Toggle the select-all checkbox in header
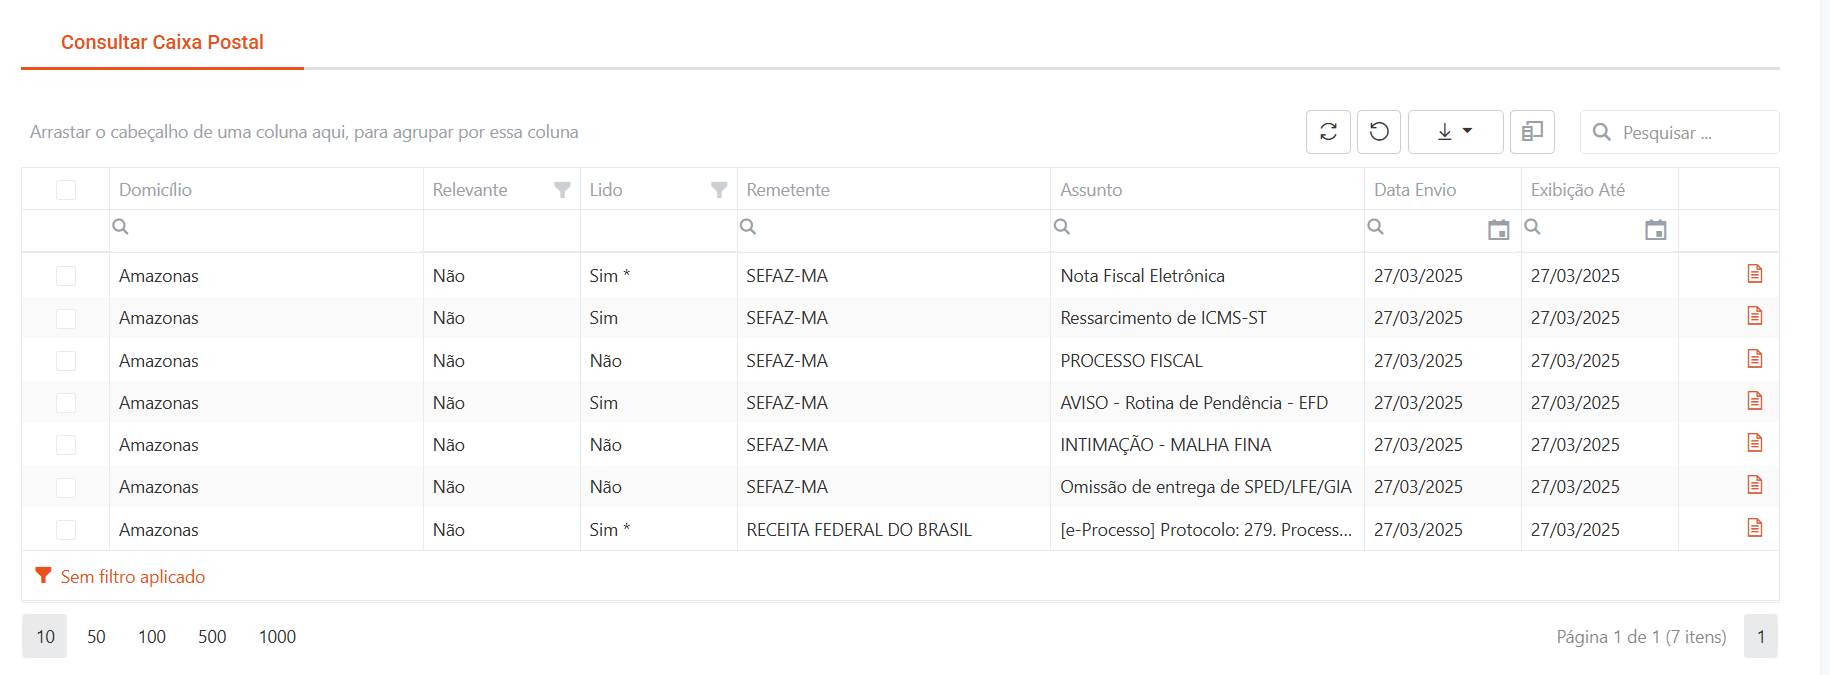Screen dimensions: 1830x675 pos(66,190)
